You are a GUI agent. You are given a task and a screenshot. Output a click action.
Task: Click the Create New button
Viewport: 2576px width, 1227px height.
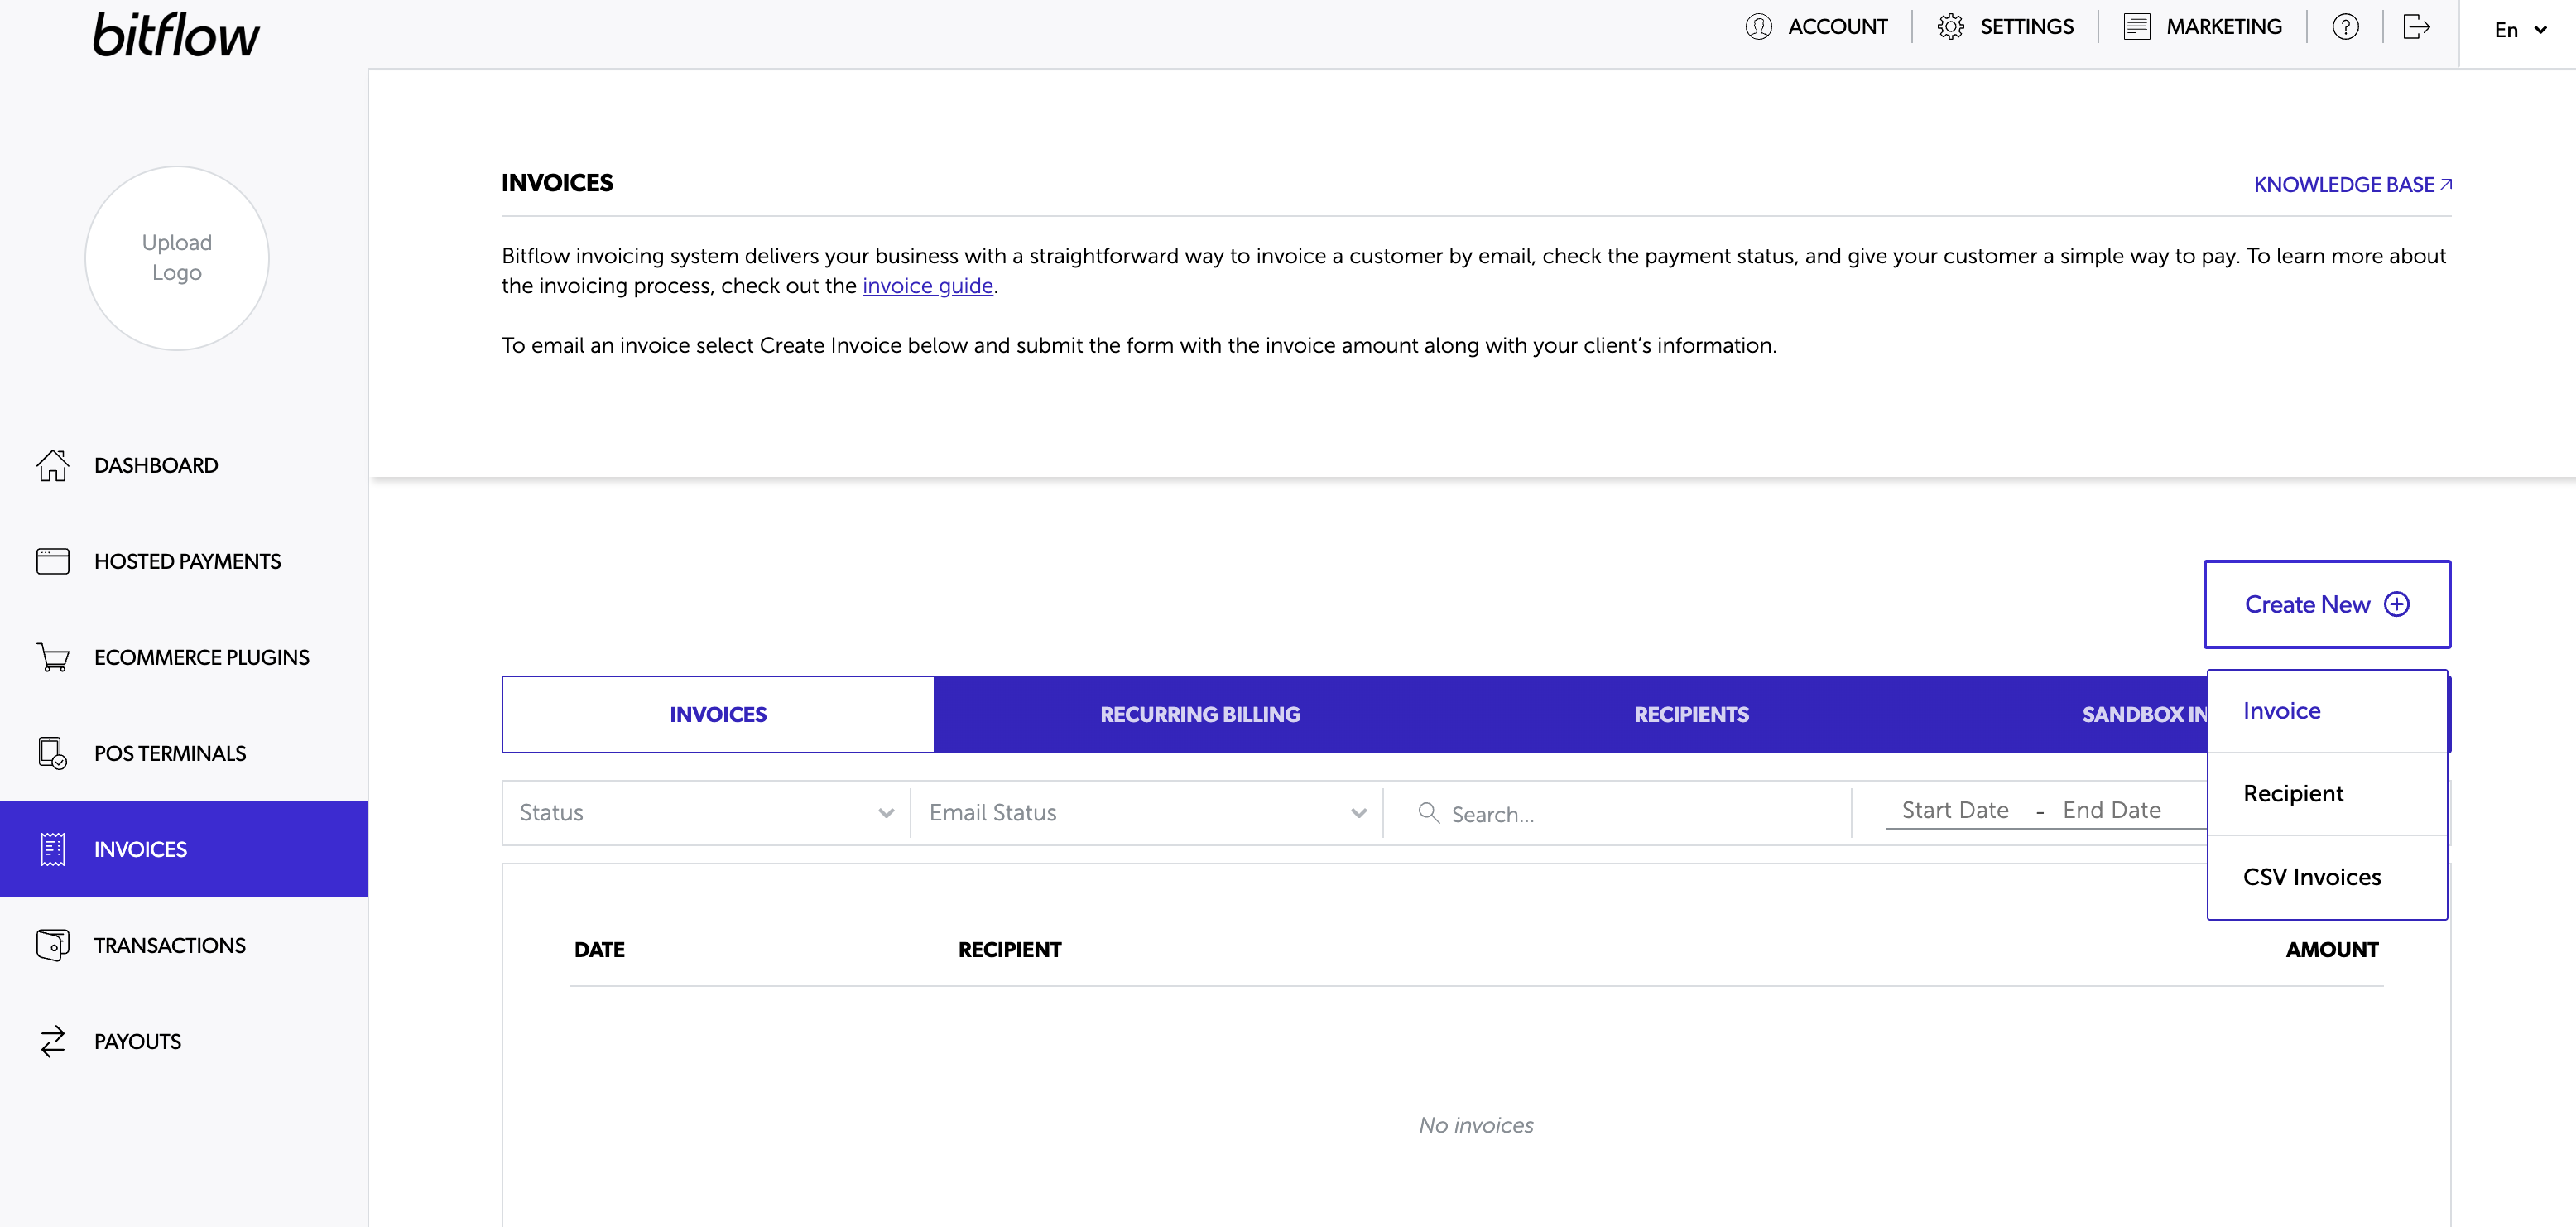coord(2326,604)
